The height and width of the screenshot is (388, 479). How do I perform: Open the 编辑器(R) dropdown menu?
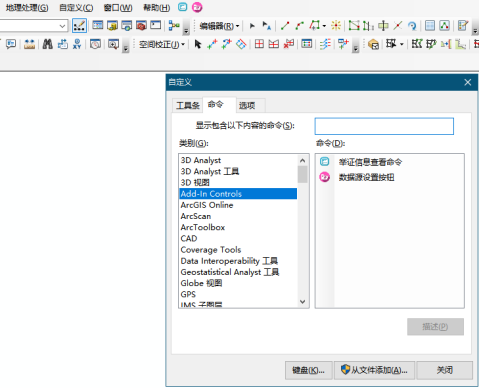tap(219, 26)
